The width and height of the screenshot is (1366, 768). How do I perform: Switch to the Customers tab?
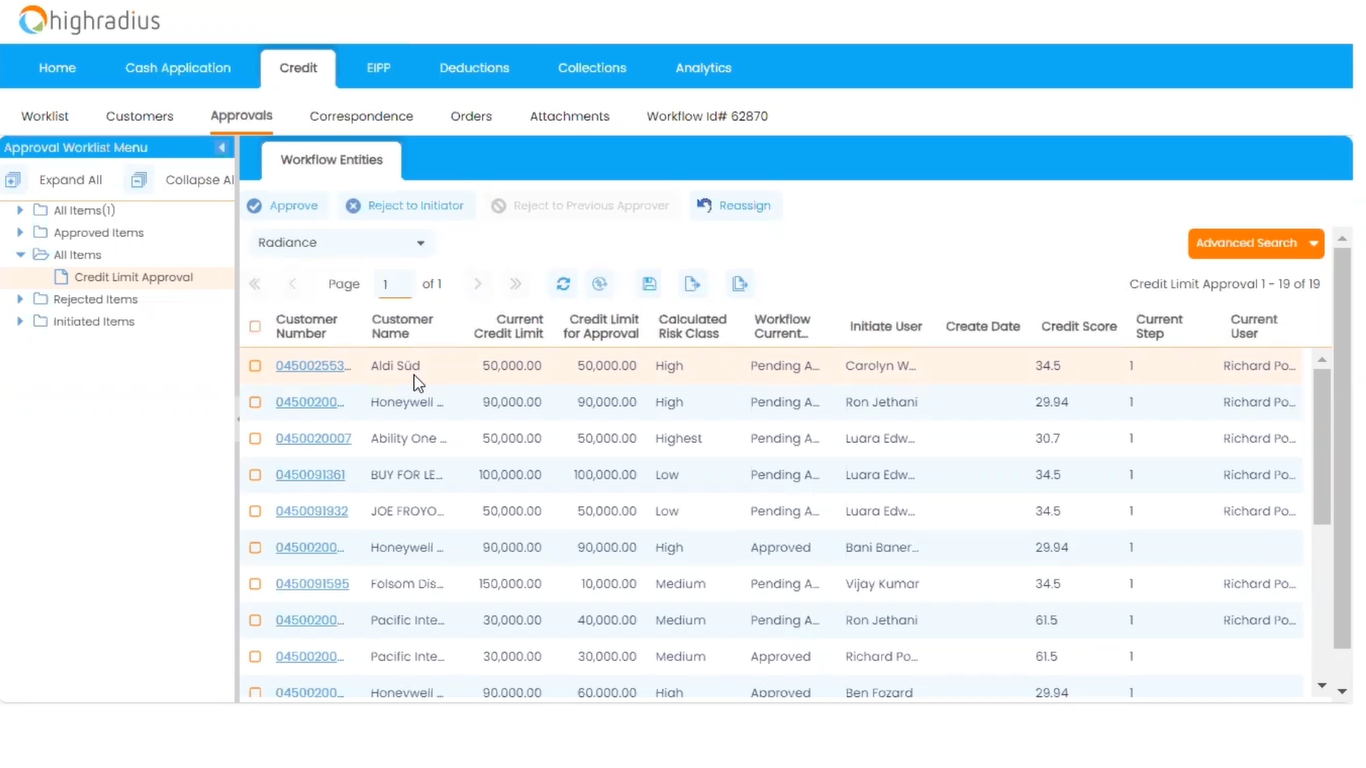coord(139,116)
